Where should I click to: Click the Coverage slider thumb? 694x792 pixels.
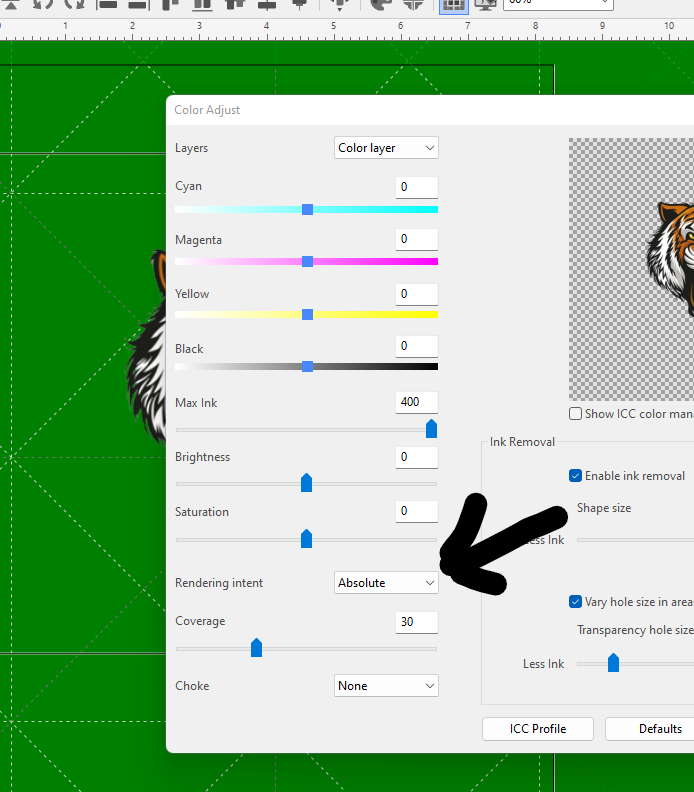pyautogui.click(x=256, y=648)
